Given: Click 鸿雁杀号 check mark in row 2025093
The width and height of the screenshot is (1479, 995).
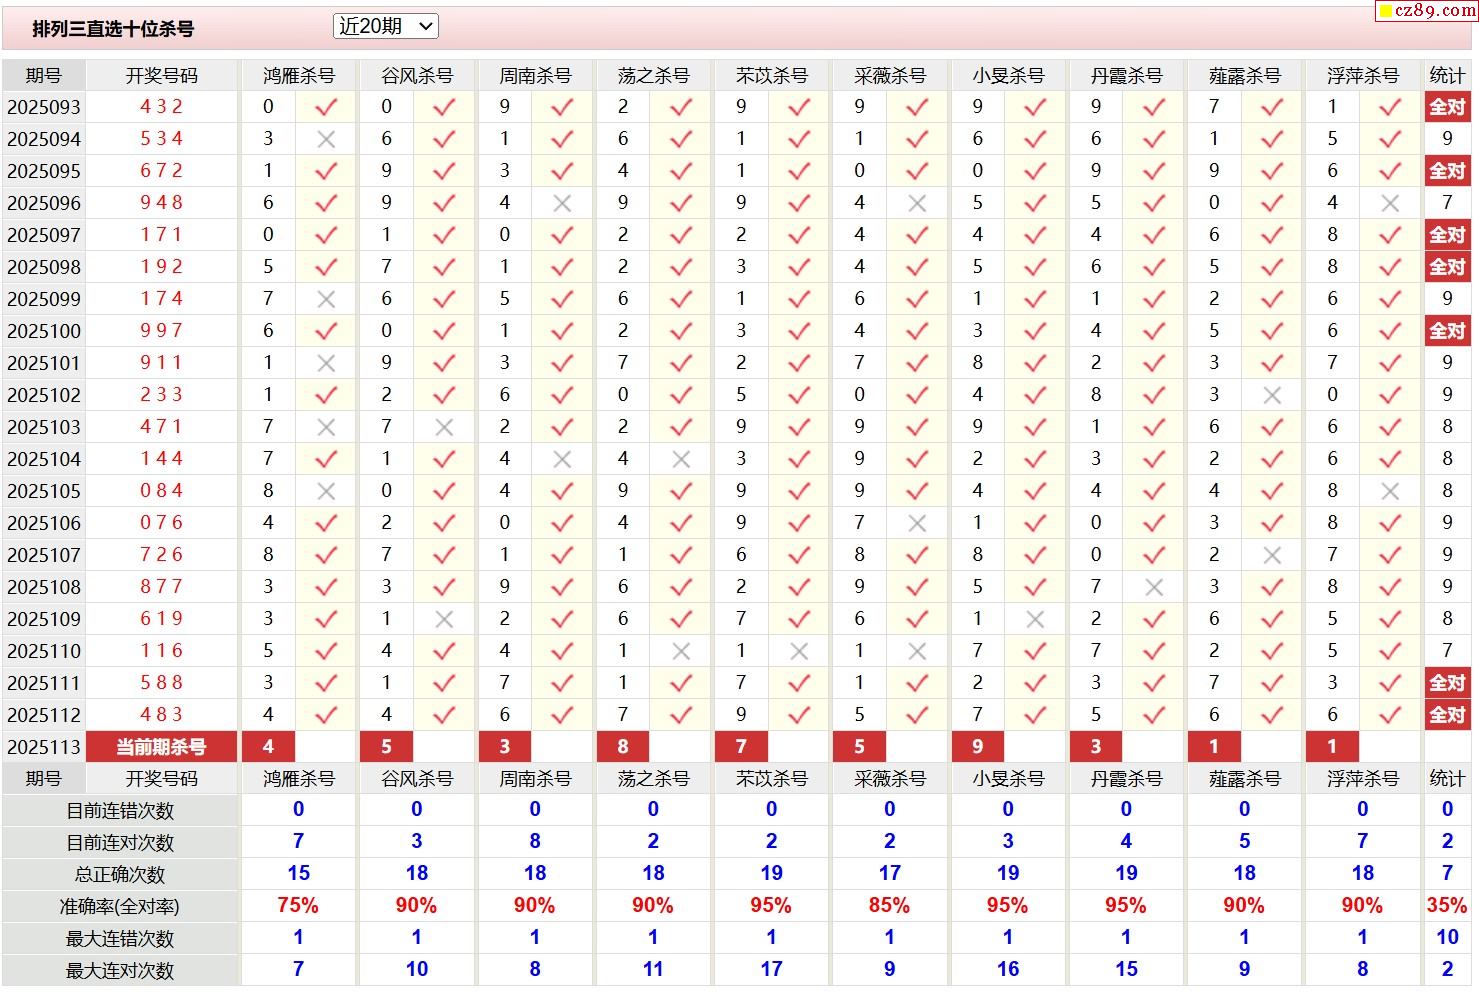Looking at the screenshot, I should (x=326, y=107).
